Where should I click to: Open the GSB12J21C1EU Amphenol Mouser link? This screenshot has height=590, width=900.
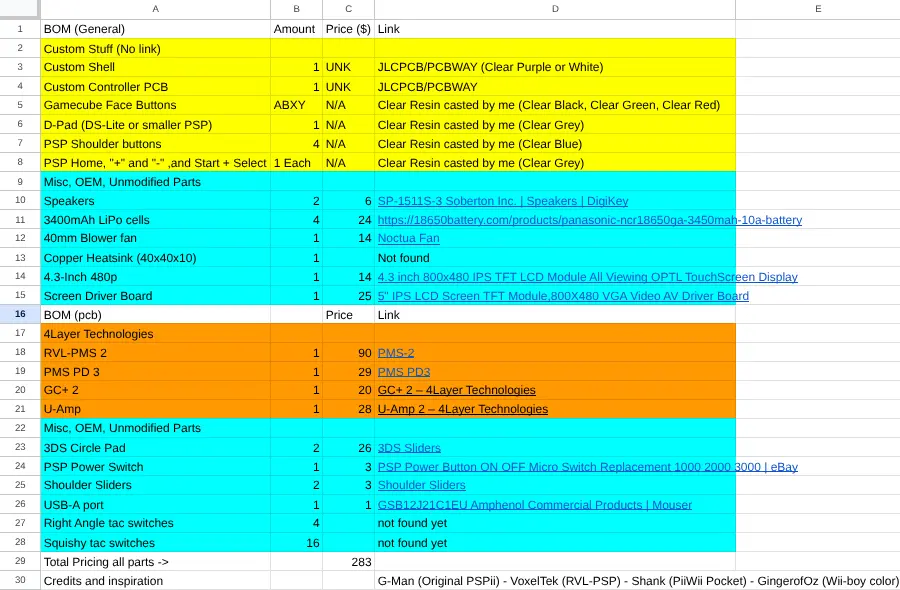(x=535, y=505)
